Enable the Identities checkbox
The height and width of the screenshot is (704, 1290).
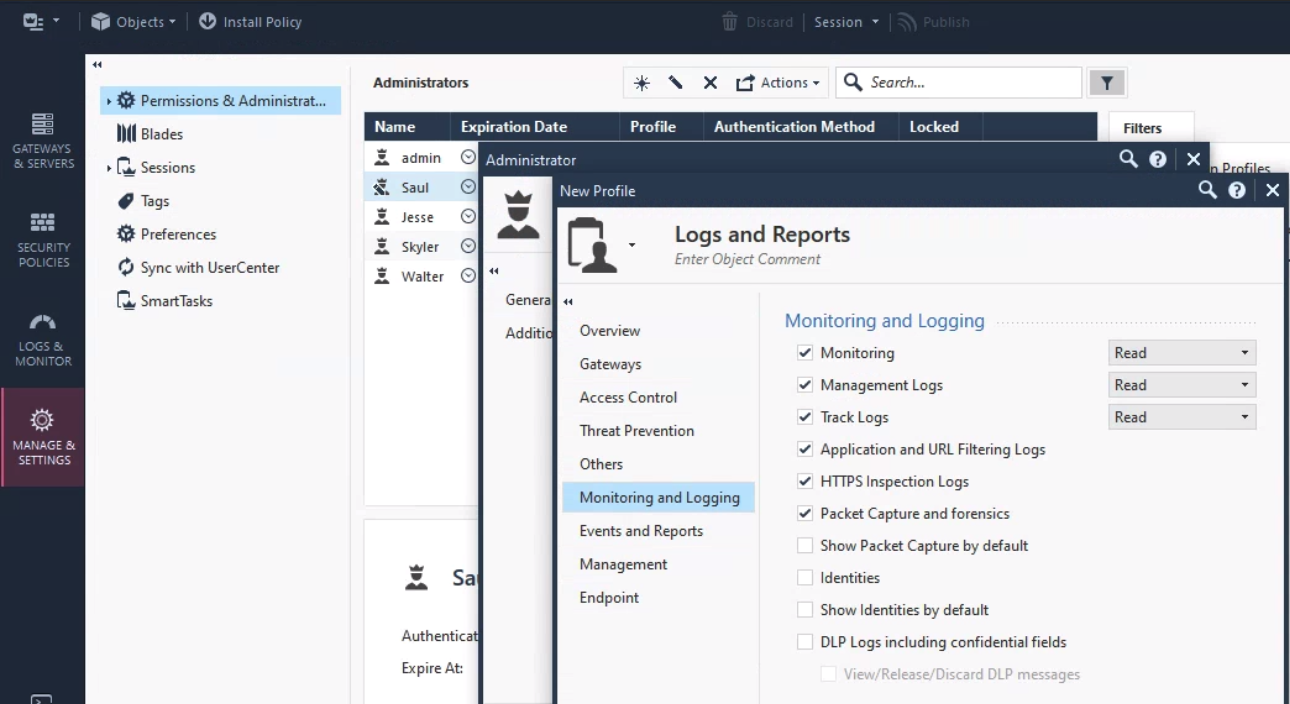click(x=806, y=577)
